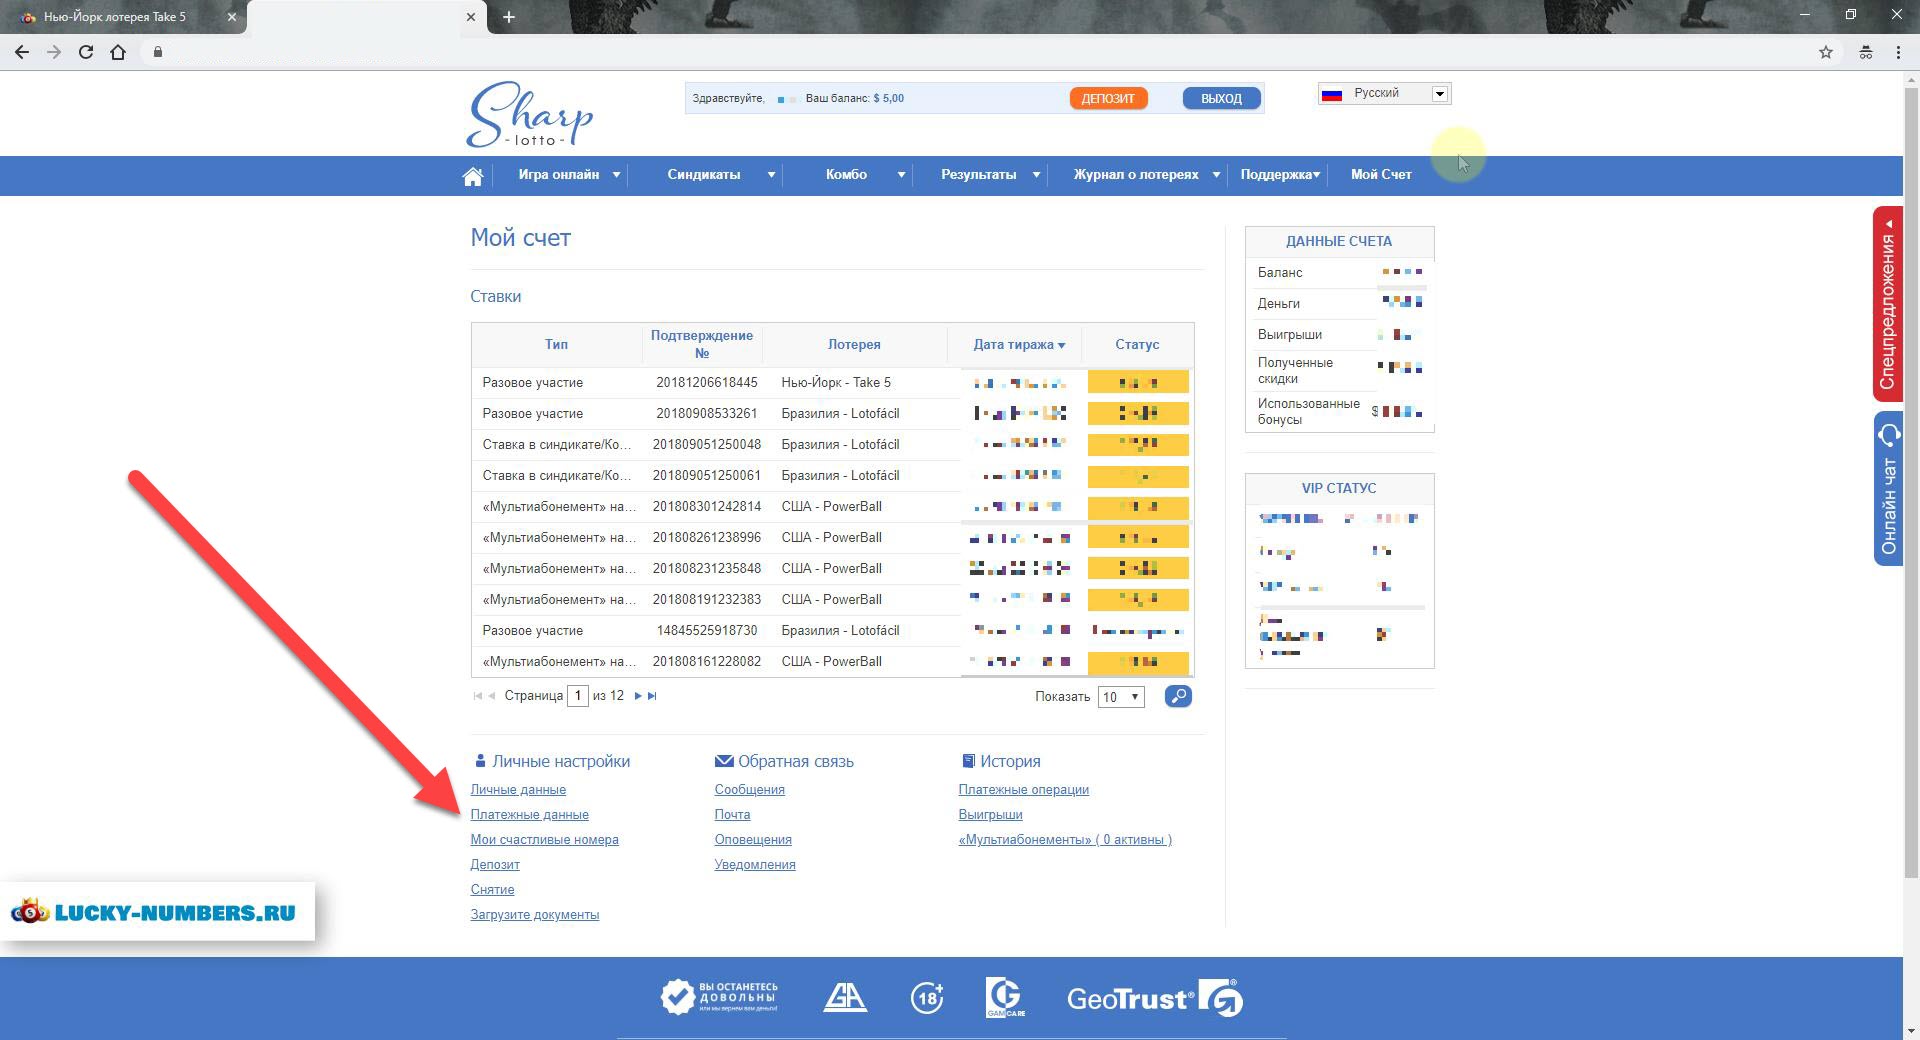
Task: Click the magnifier search button below table
Action: [x=1178, y=696]
